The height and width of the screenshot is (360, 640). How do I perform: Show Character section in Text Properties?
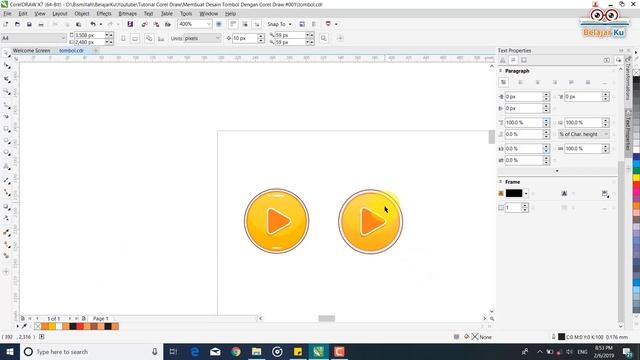(x=503, y=60)
